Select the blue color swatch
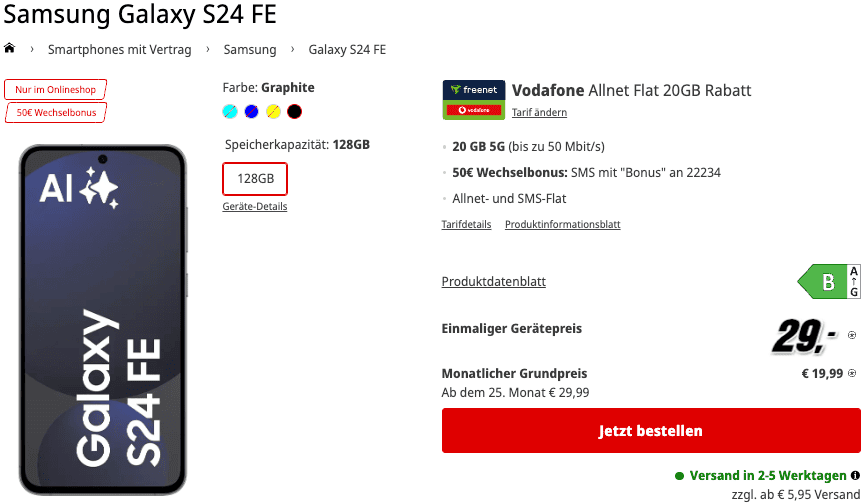The width and height of the screenshot is (862, 504). click(251, 112)
